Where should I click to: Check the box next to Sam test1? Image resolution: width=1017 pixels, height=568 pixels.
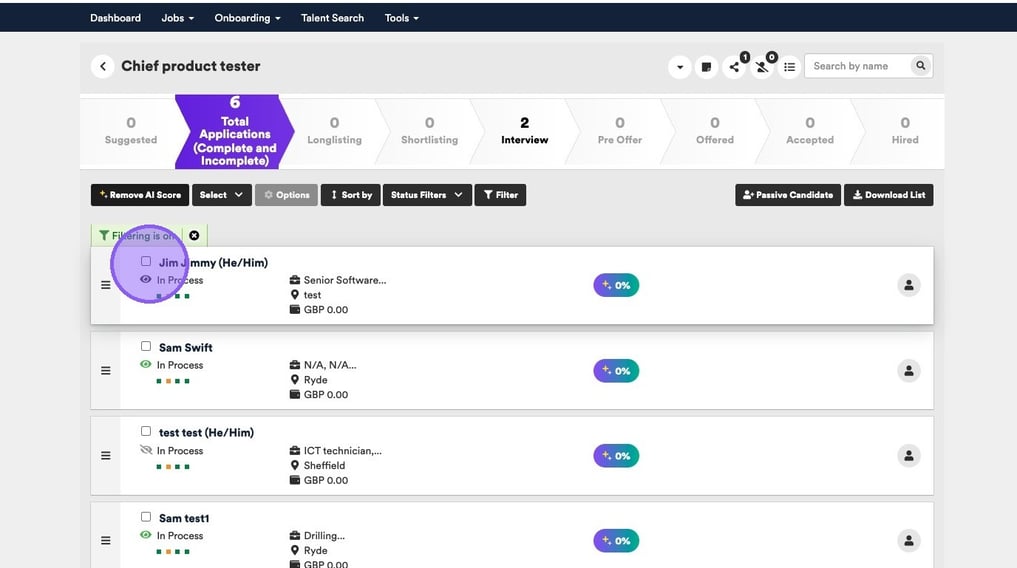(146, 517)
